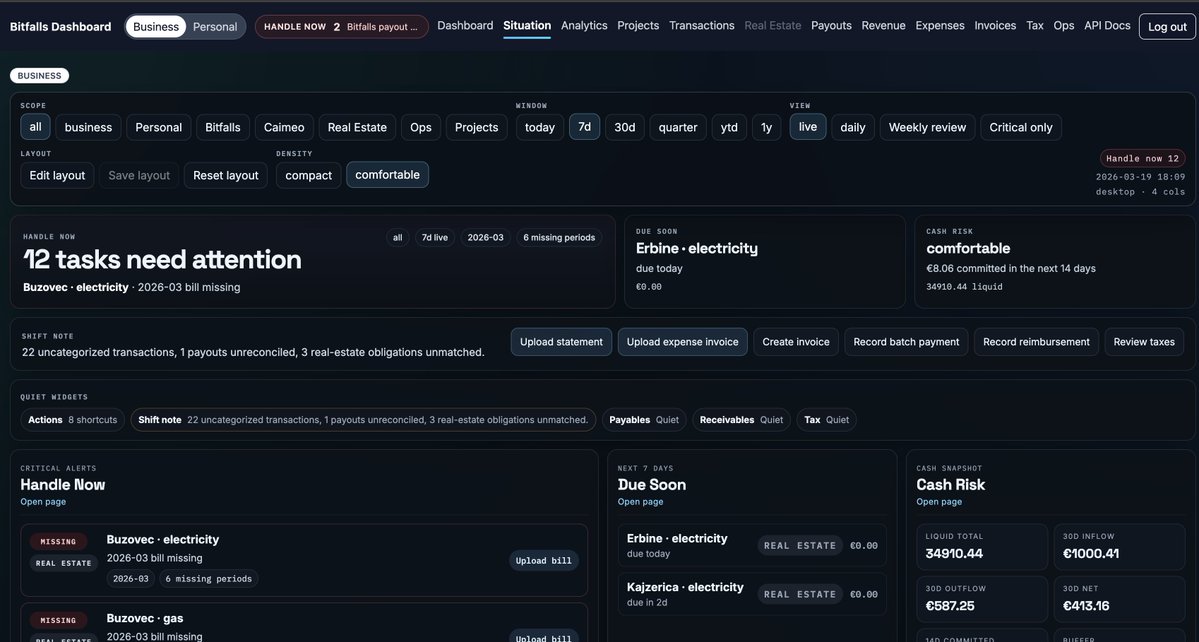The height and width of the screenshot is (642, 1199).
Task: Set scope filter to Personal
Action: (x=158, y=128)
